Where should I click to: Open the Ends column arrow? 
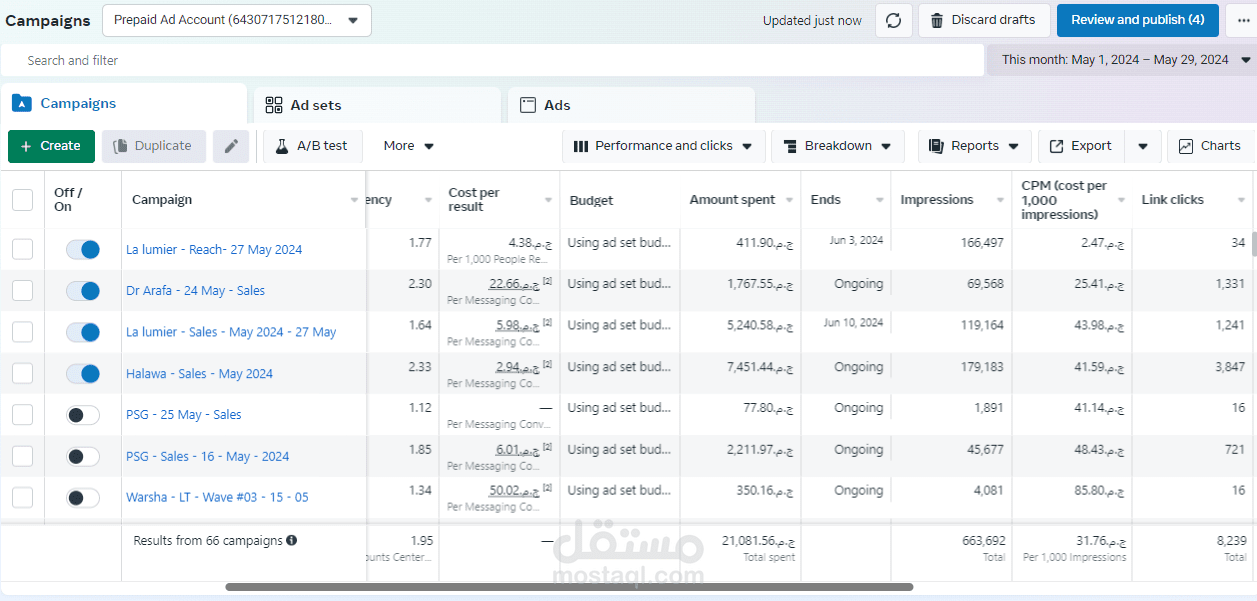[x=879, y=200]
